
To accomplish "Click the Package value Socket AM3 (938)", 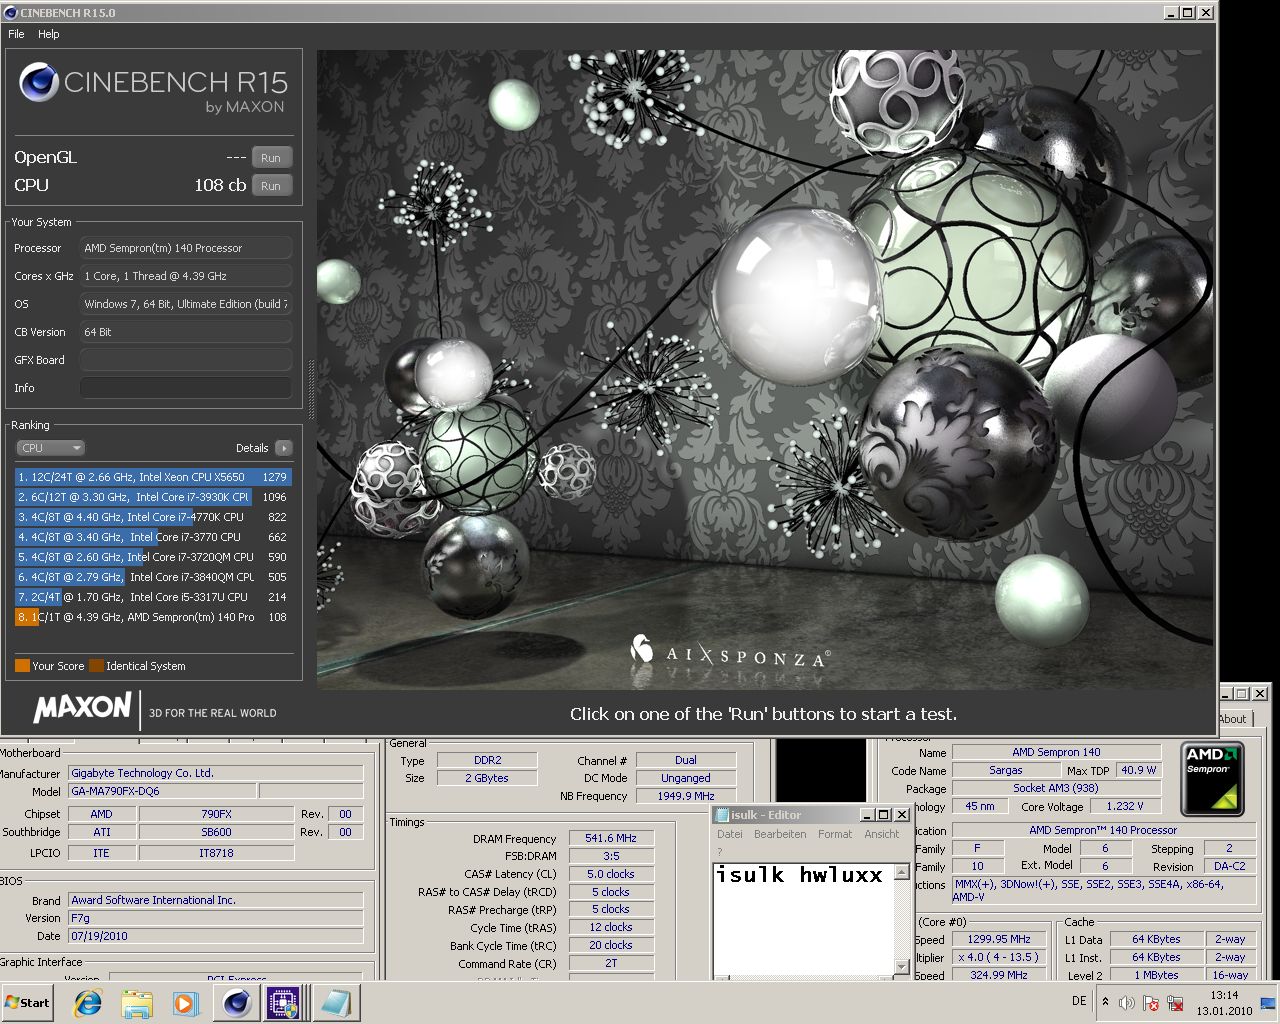I will tap(1056, 788).
